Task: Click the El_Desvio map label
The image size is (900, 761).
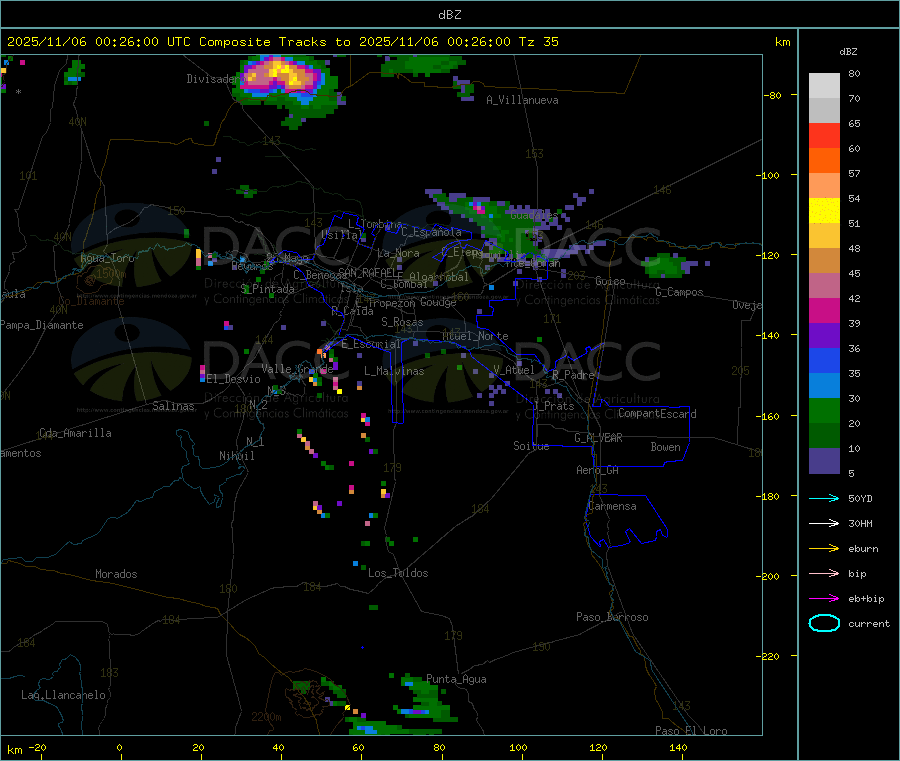Action: [233, 379]
